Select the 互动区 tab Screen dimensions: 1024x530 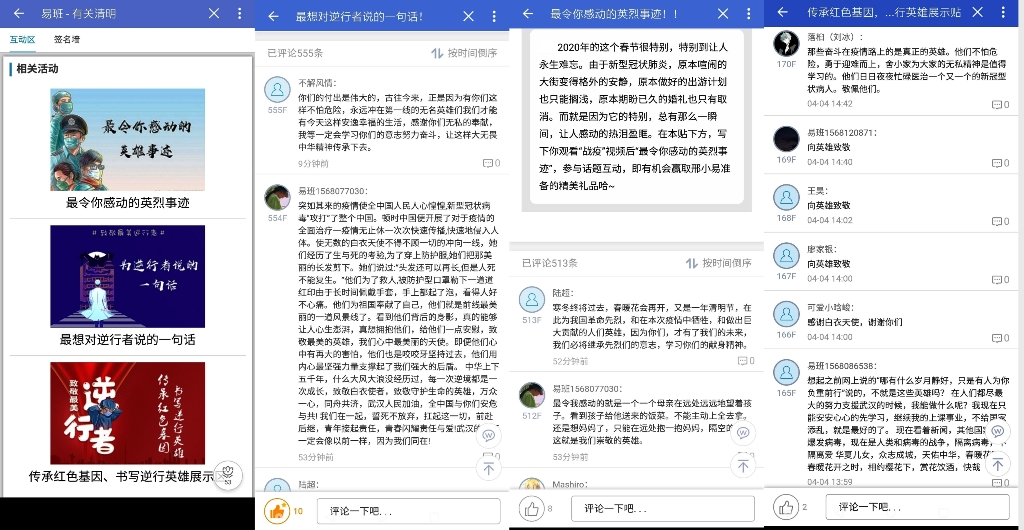pyautogui.click(x=22, y=40)
